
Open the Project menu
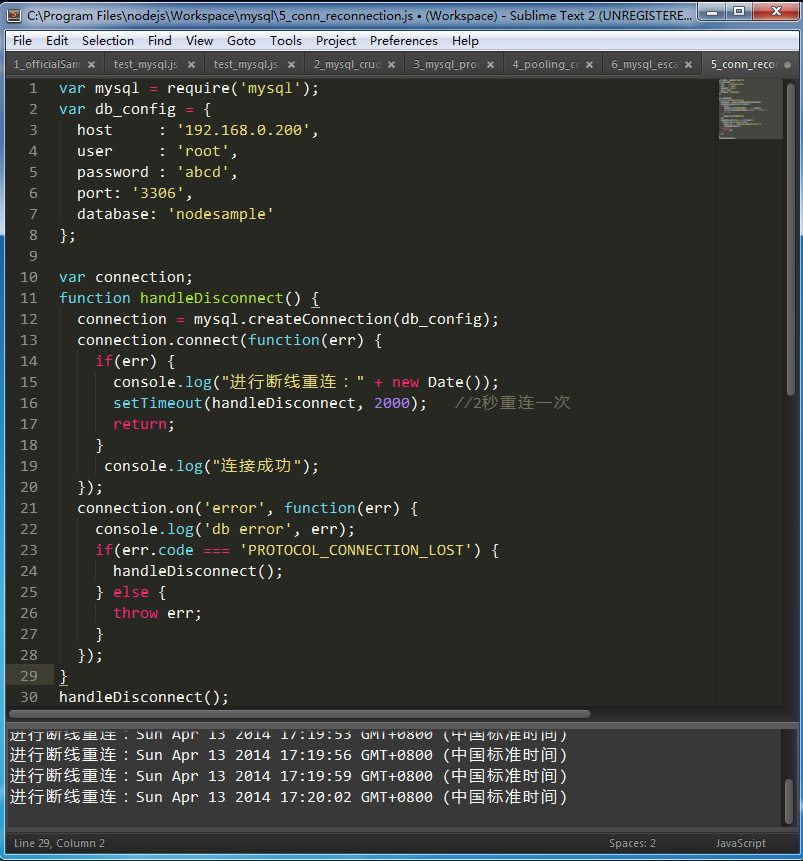[336, 41]
